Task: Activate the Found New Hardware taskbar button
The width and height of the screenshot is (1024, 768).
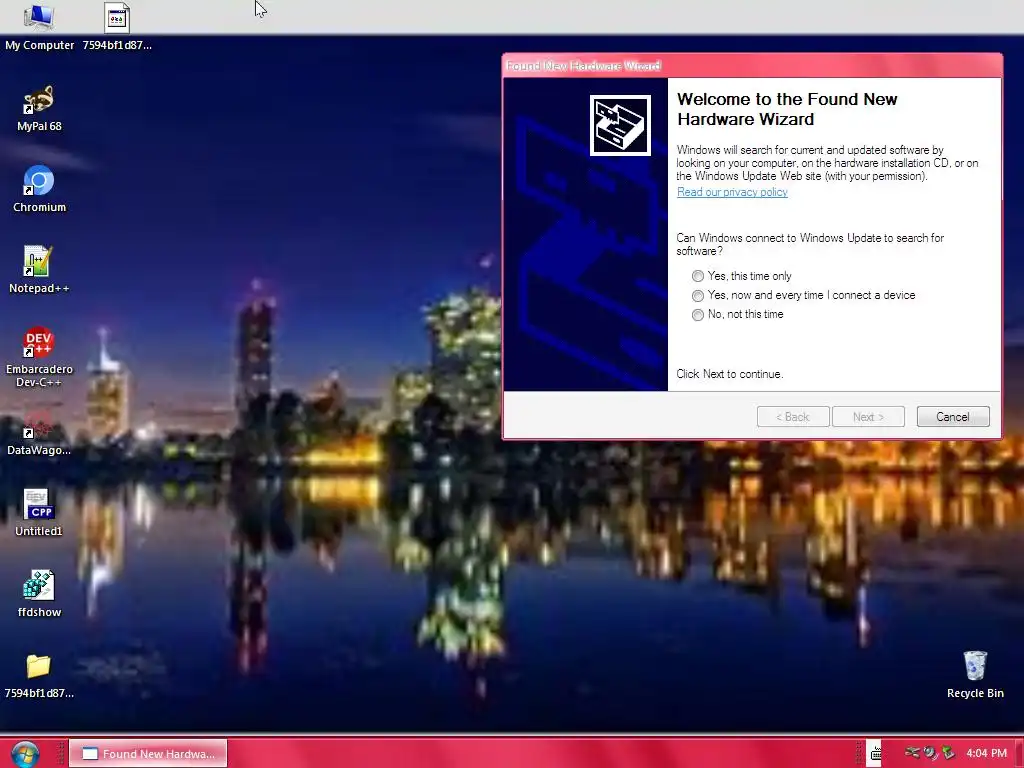Action: (x=148, y=754)
